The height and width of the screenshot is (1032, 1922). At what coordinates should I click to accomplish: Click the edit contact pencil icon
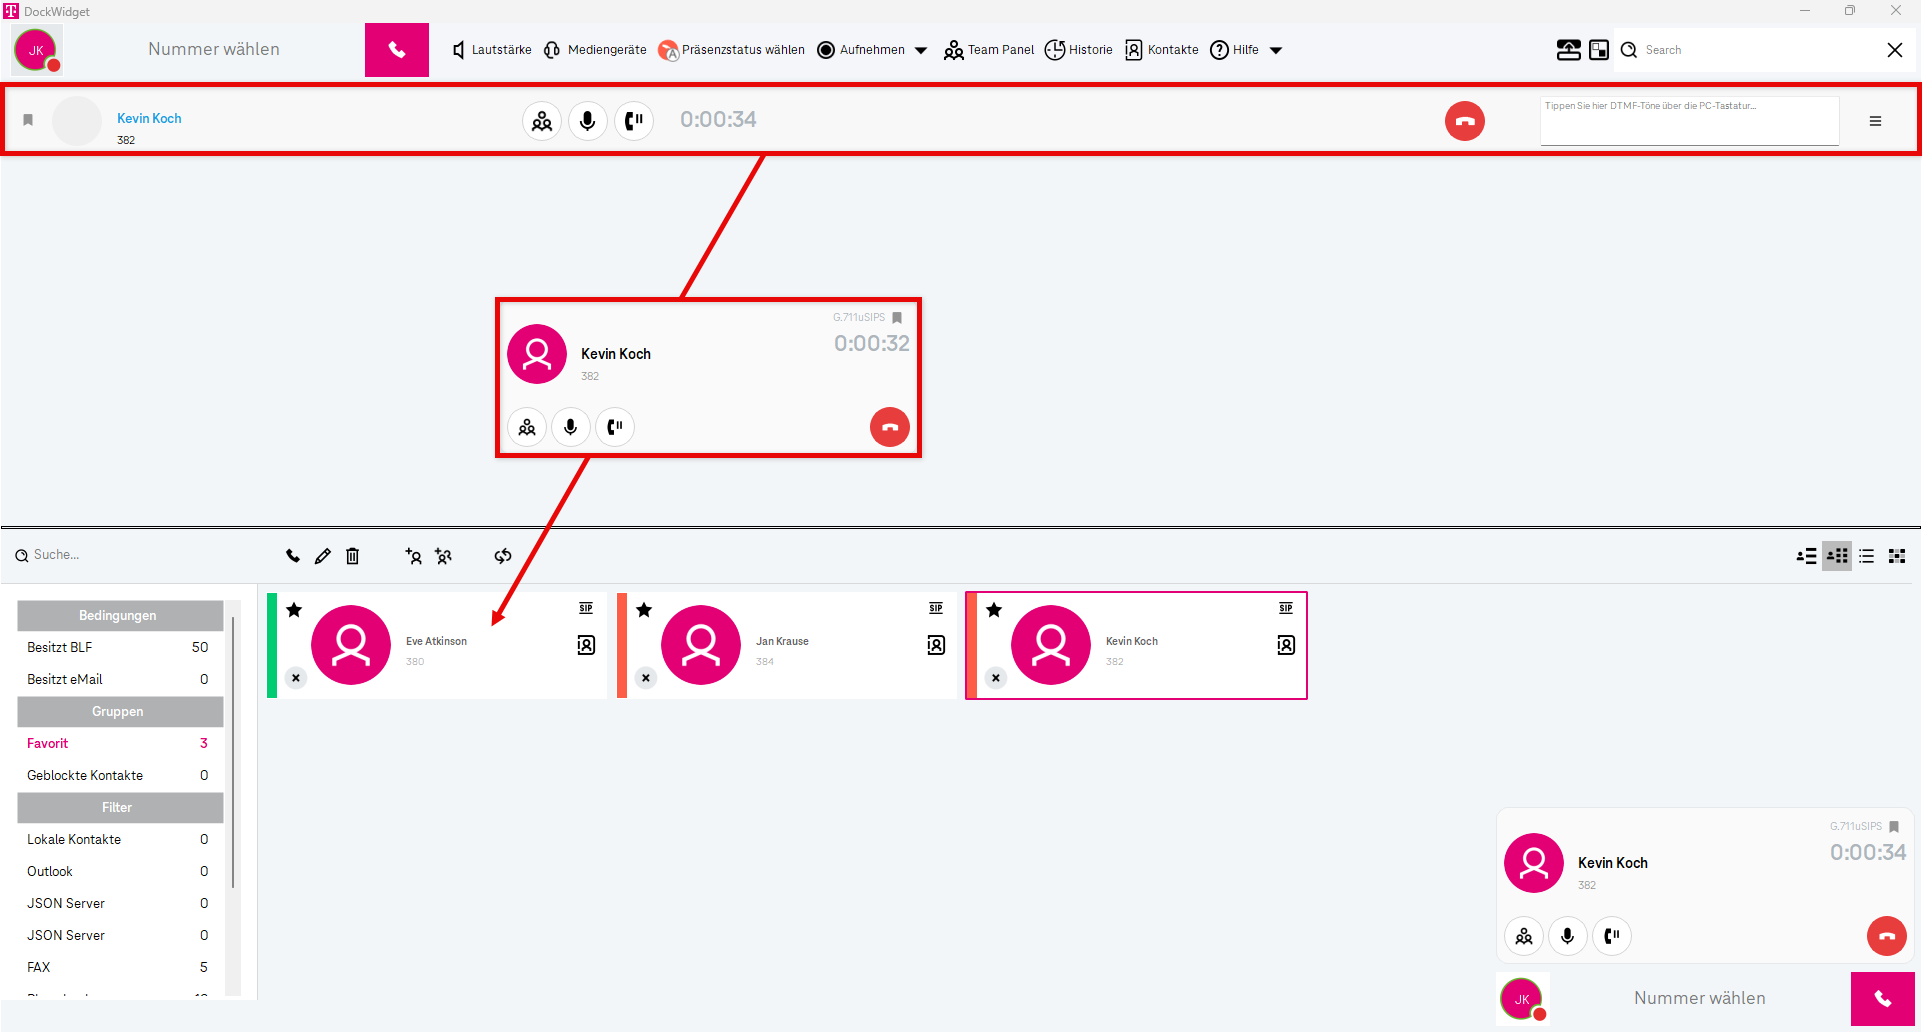[322, 556]
